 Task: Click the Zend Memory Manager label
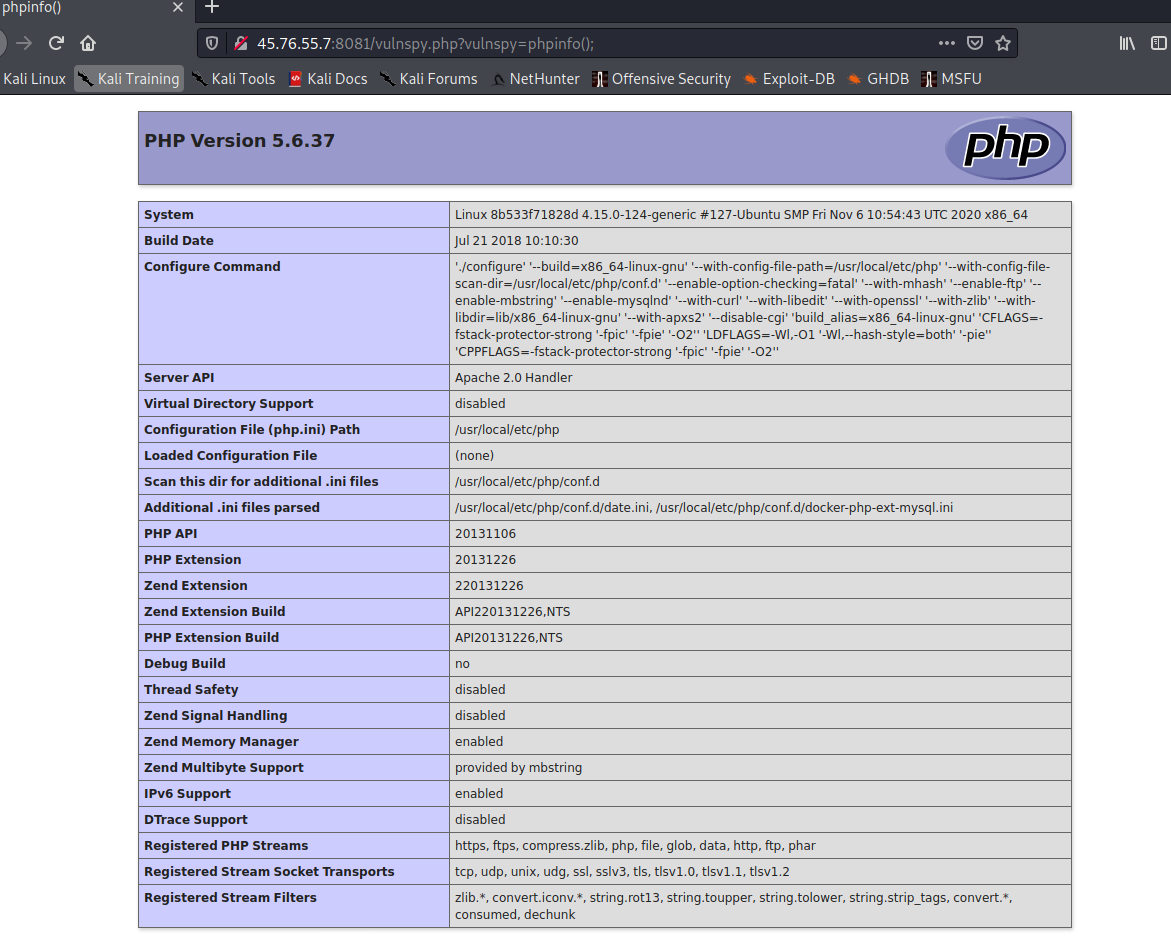click(221, 742)
